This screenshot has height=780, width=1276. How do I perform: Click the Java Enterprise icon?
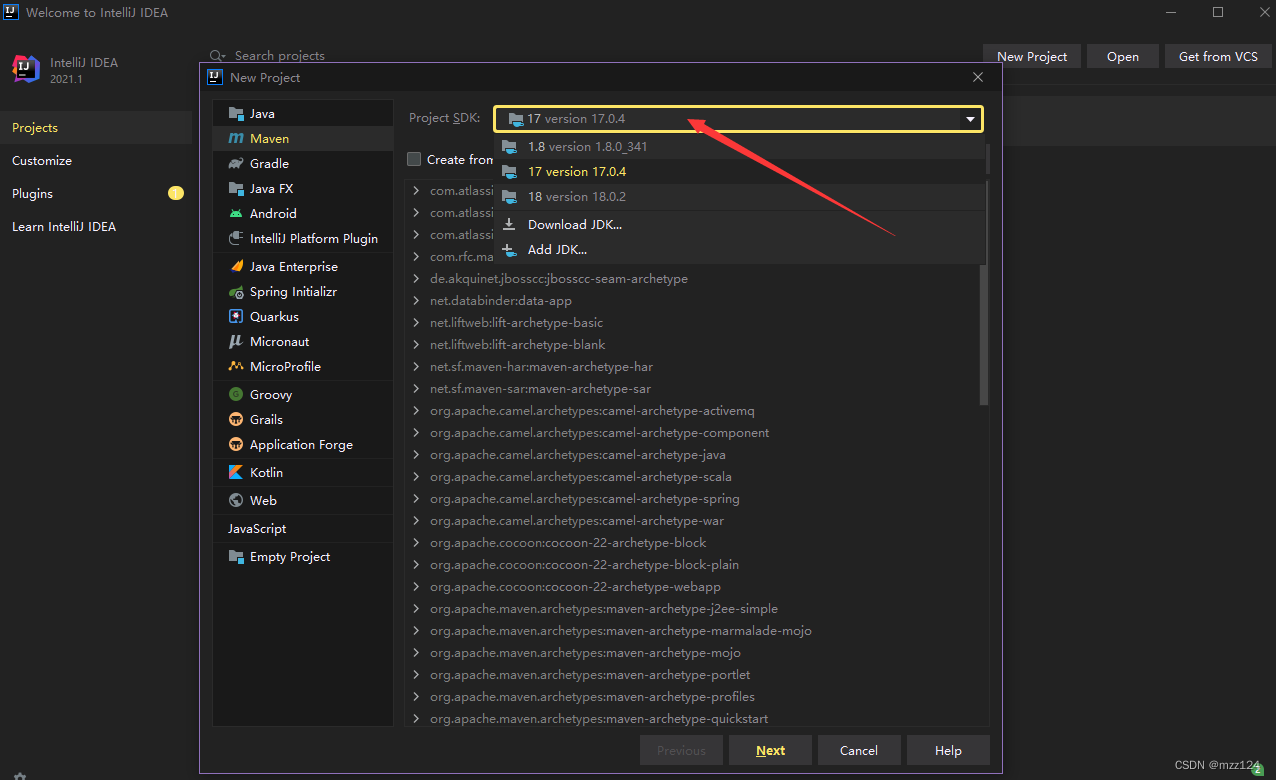point(236,266)
